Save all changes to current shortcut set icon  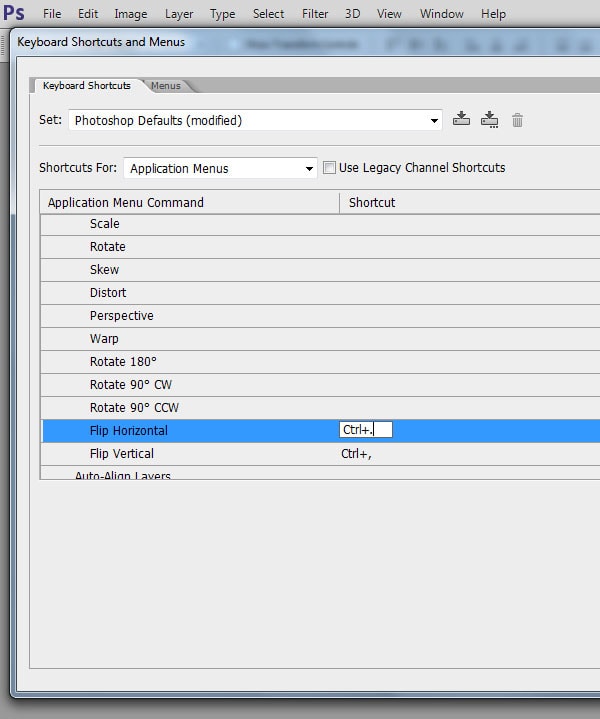pos(461,119)
